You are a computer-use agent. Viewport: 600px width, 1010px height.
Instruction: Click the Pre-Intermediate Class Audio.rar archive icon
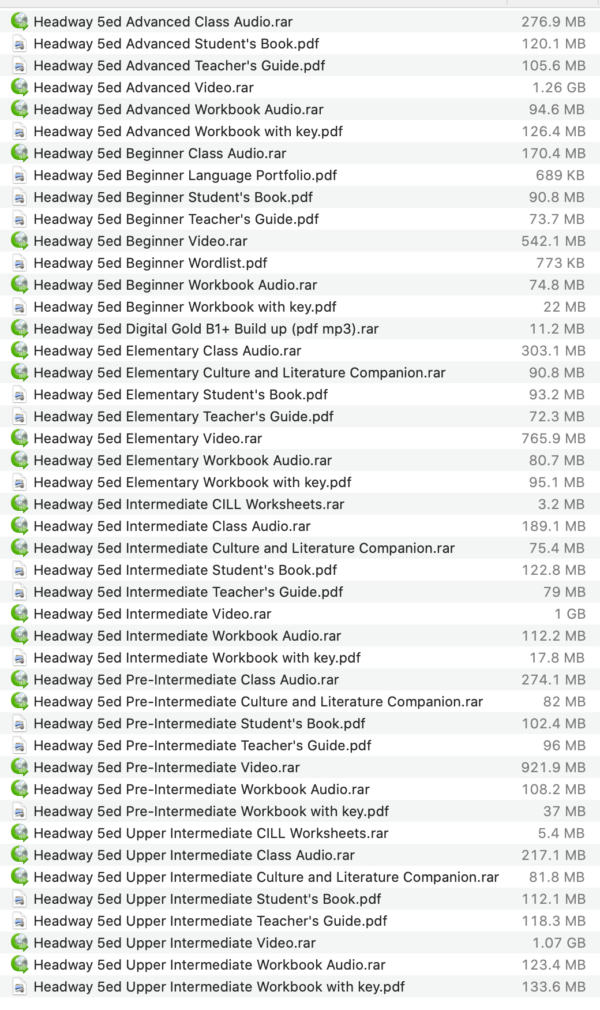coord(19,680)
